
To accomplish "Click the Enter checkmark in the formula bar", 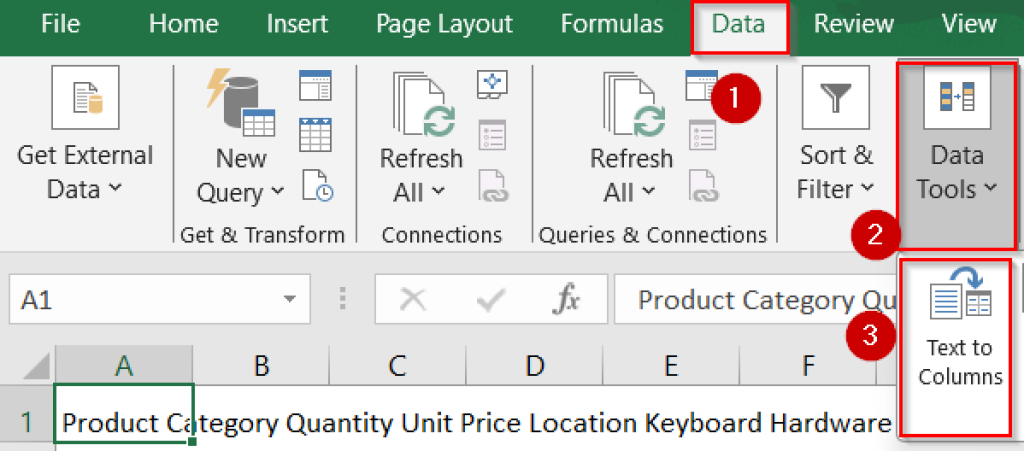I will pos(490,300).
